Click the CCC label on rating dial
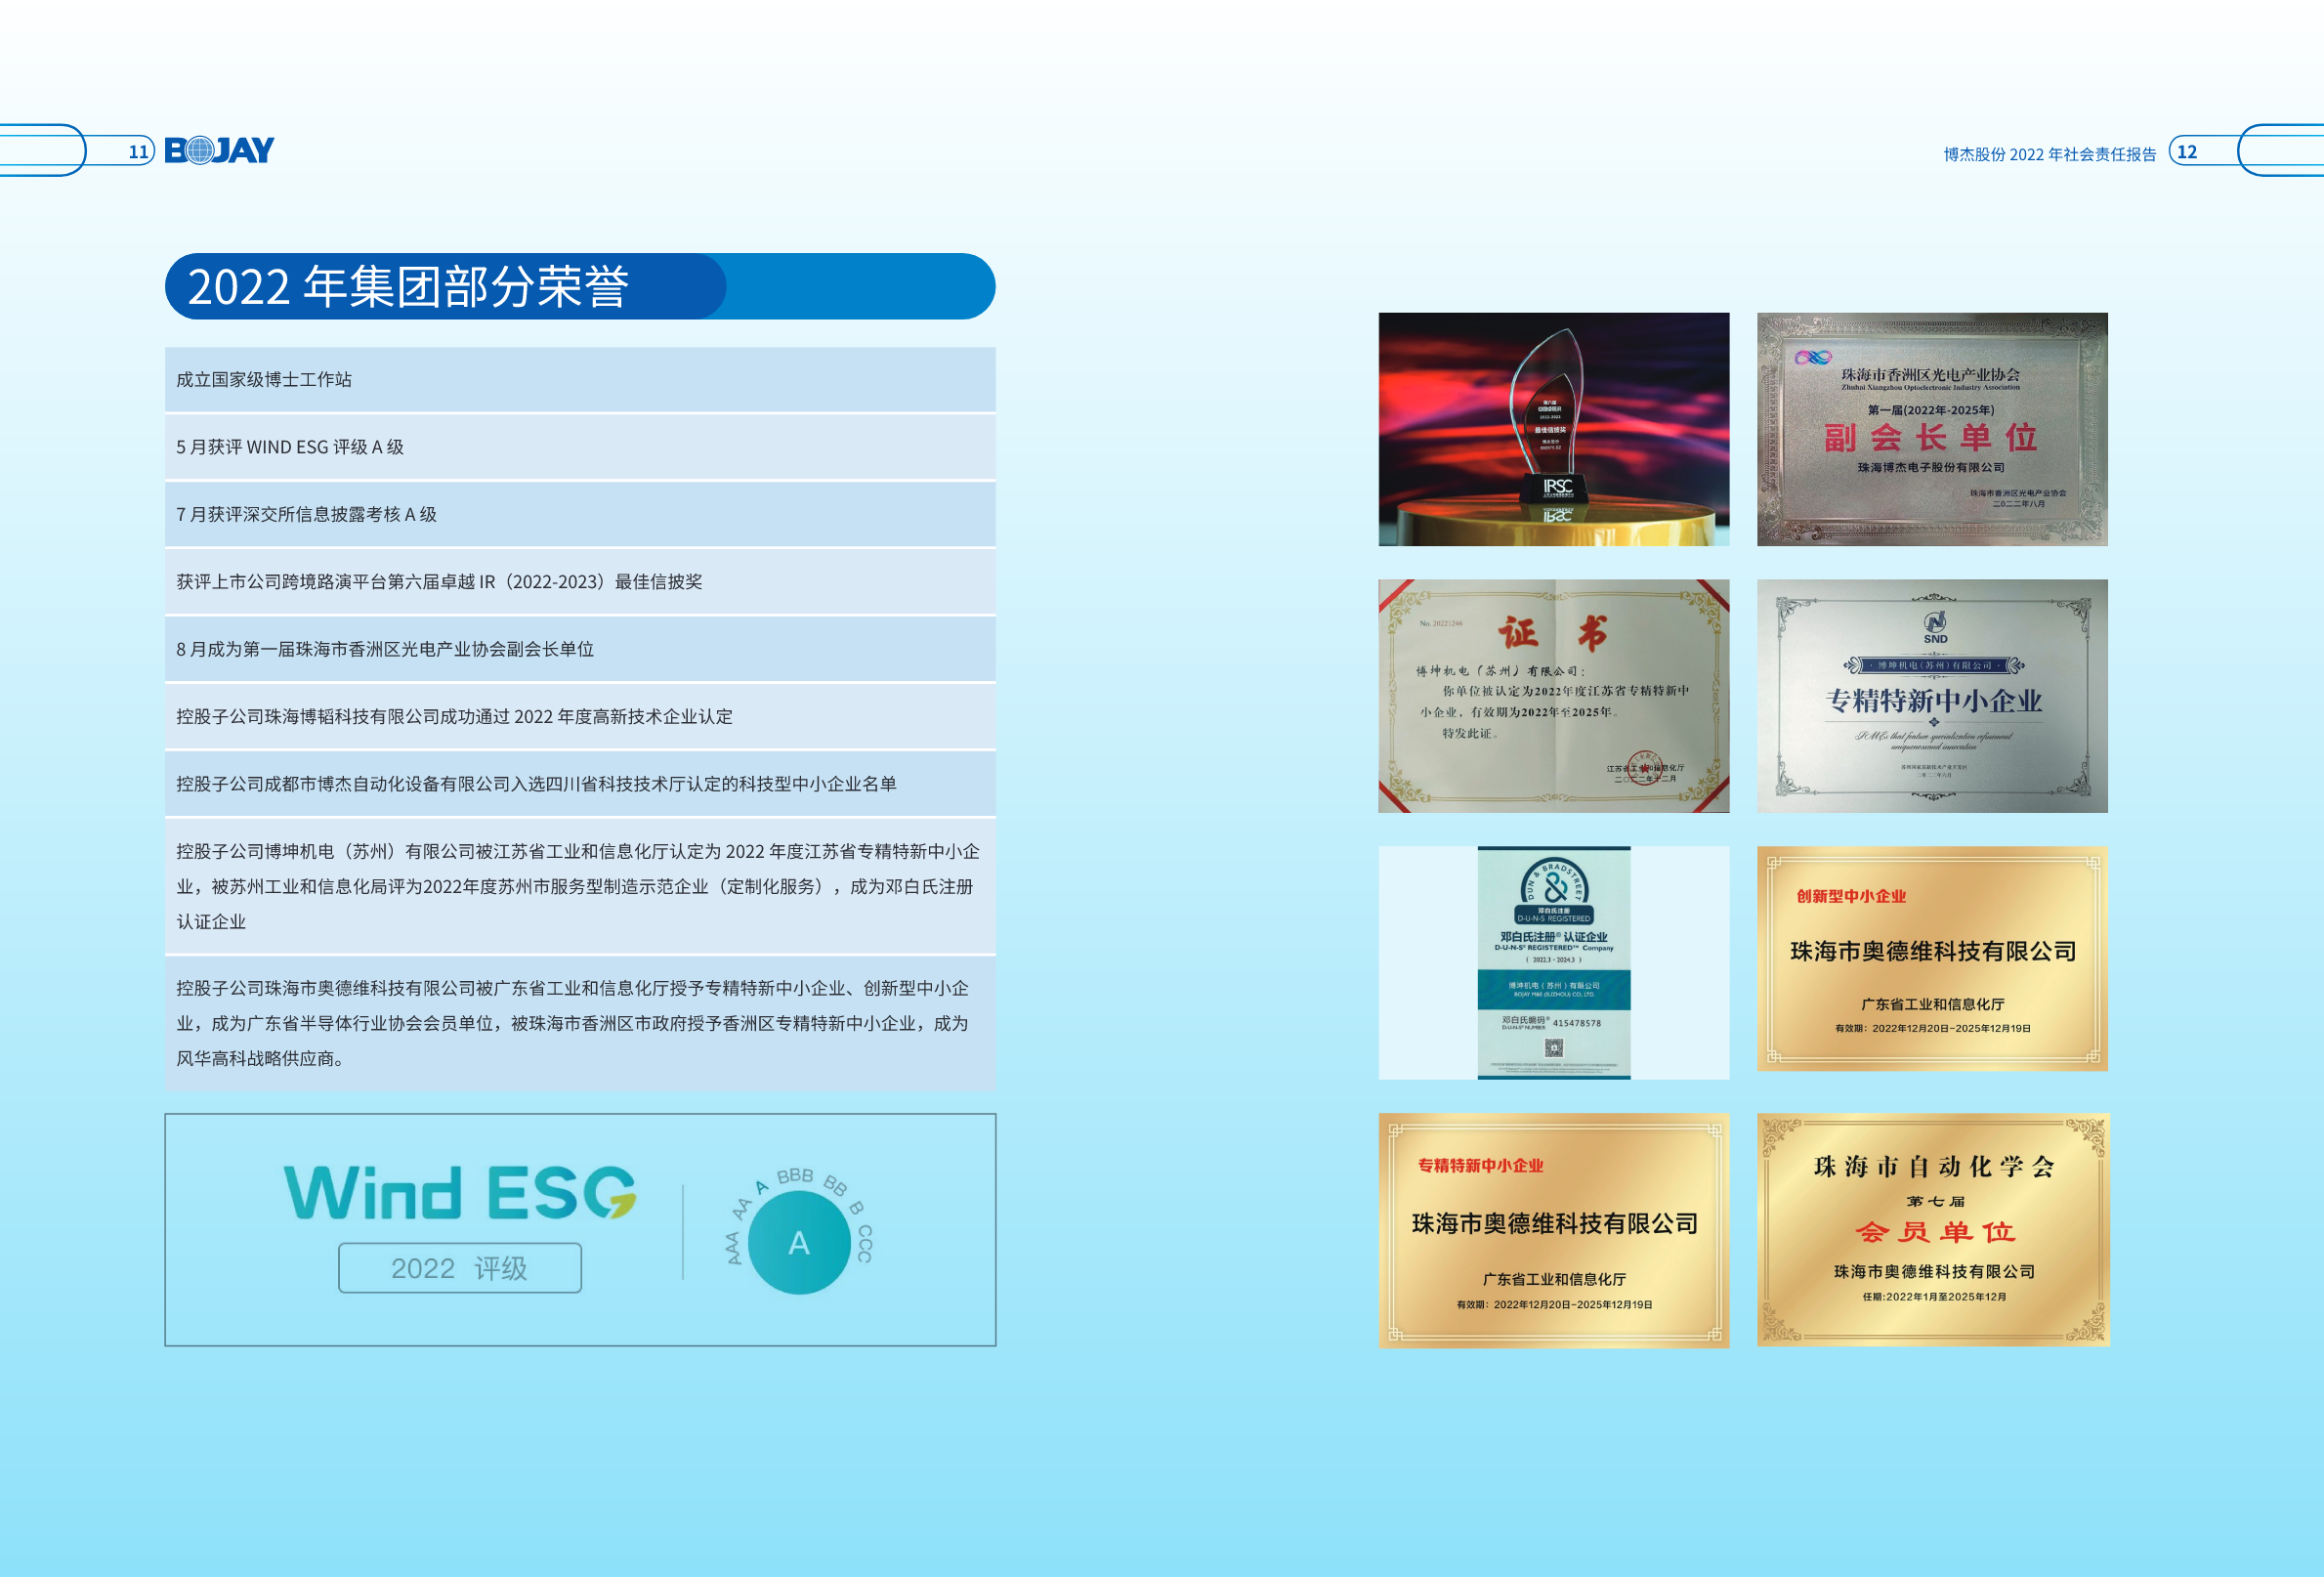Image resolution: width=2324 pixels, height=1577 pixels. coord(865,1243)
